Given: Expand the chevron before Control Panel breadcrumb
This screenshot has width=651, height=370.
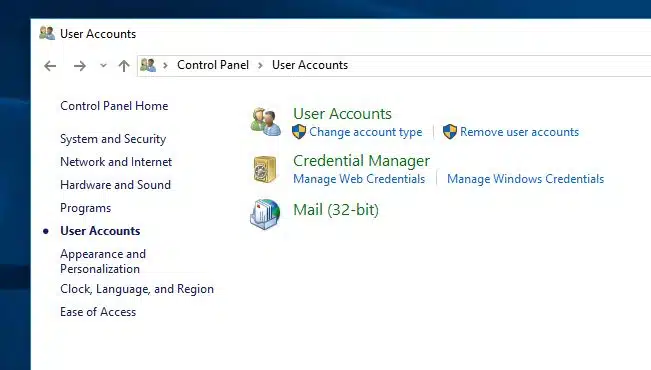Looking at the screenshot, I should (165, 65).
